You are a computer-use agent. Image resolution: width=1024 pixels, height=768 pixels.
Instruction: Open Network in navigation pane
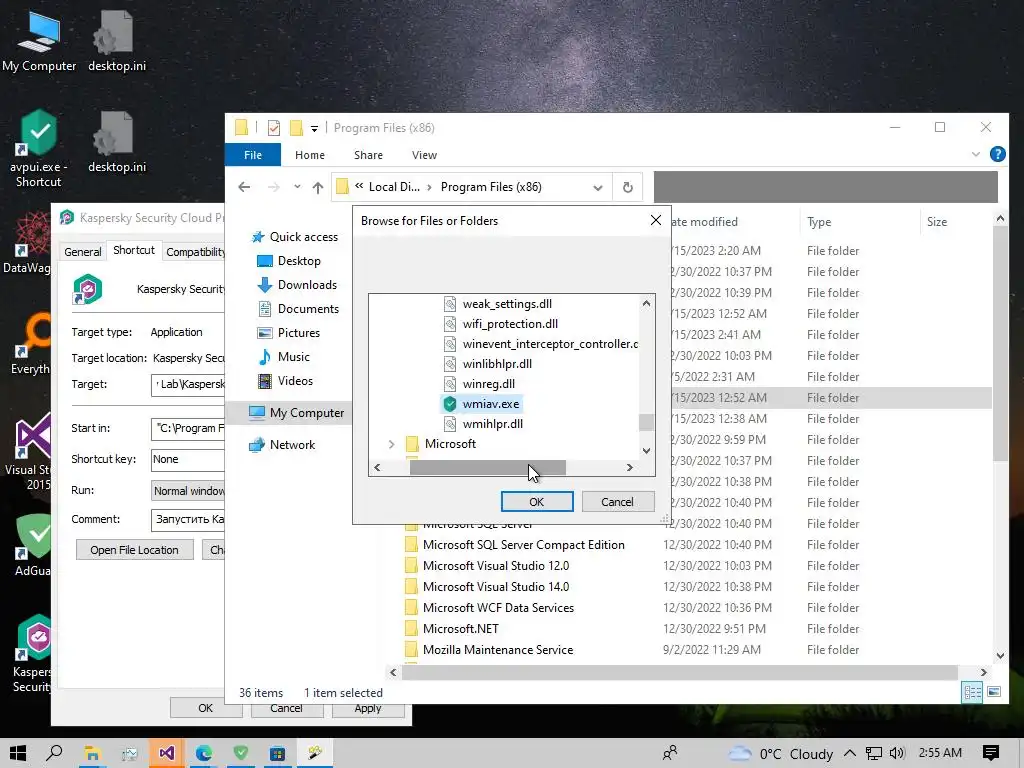pyautogui.click(x=282, y=445)
